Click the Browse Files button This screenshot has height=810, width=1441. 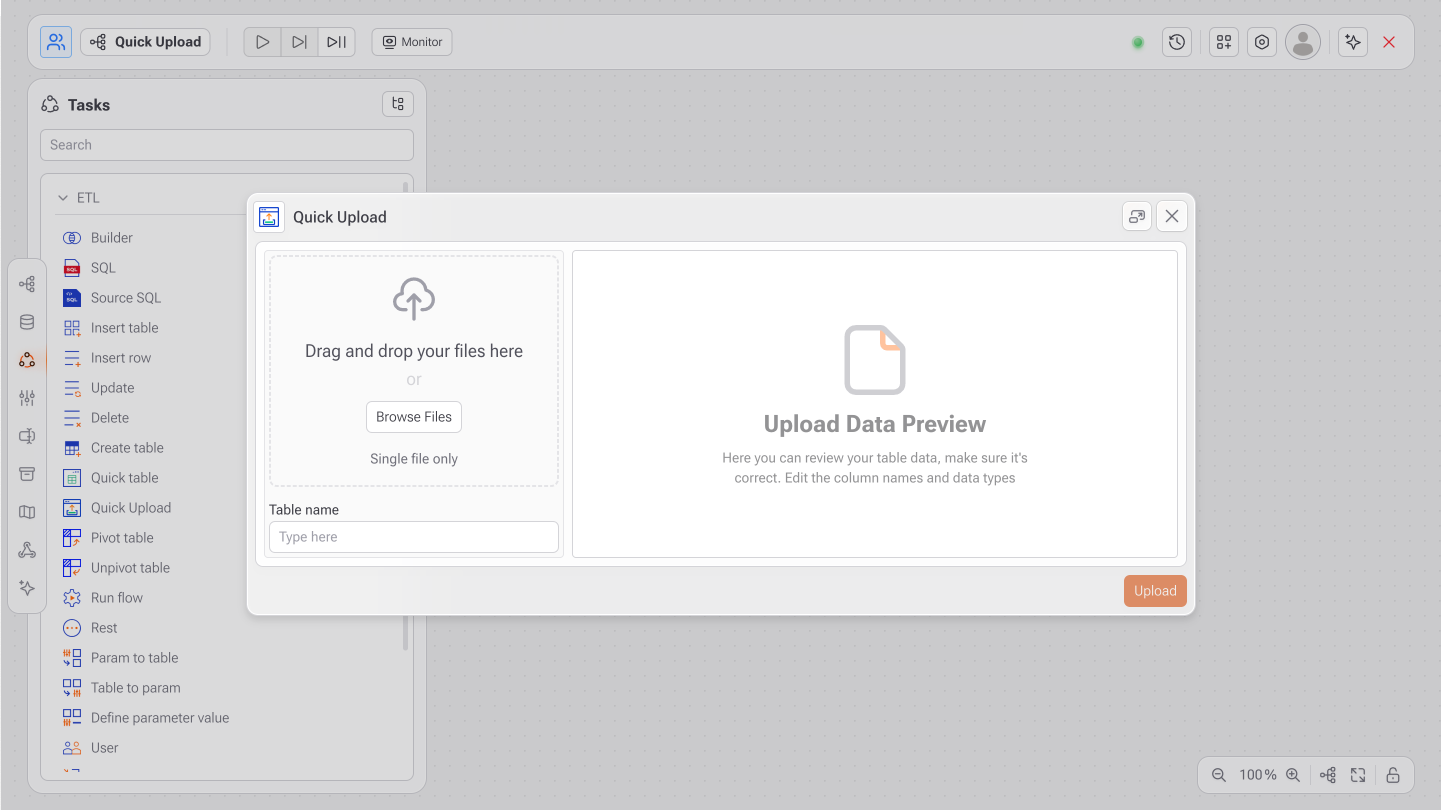coord(414,417)
